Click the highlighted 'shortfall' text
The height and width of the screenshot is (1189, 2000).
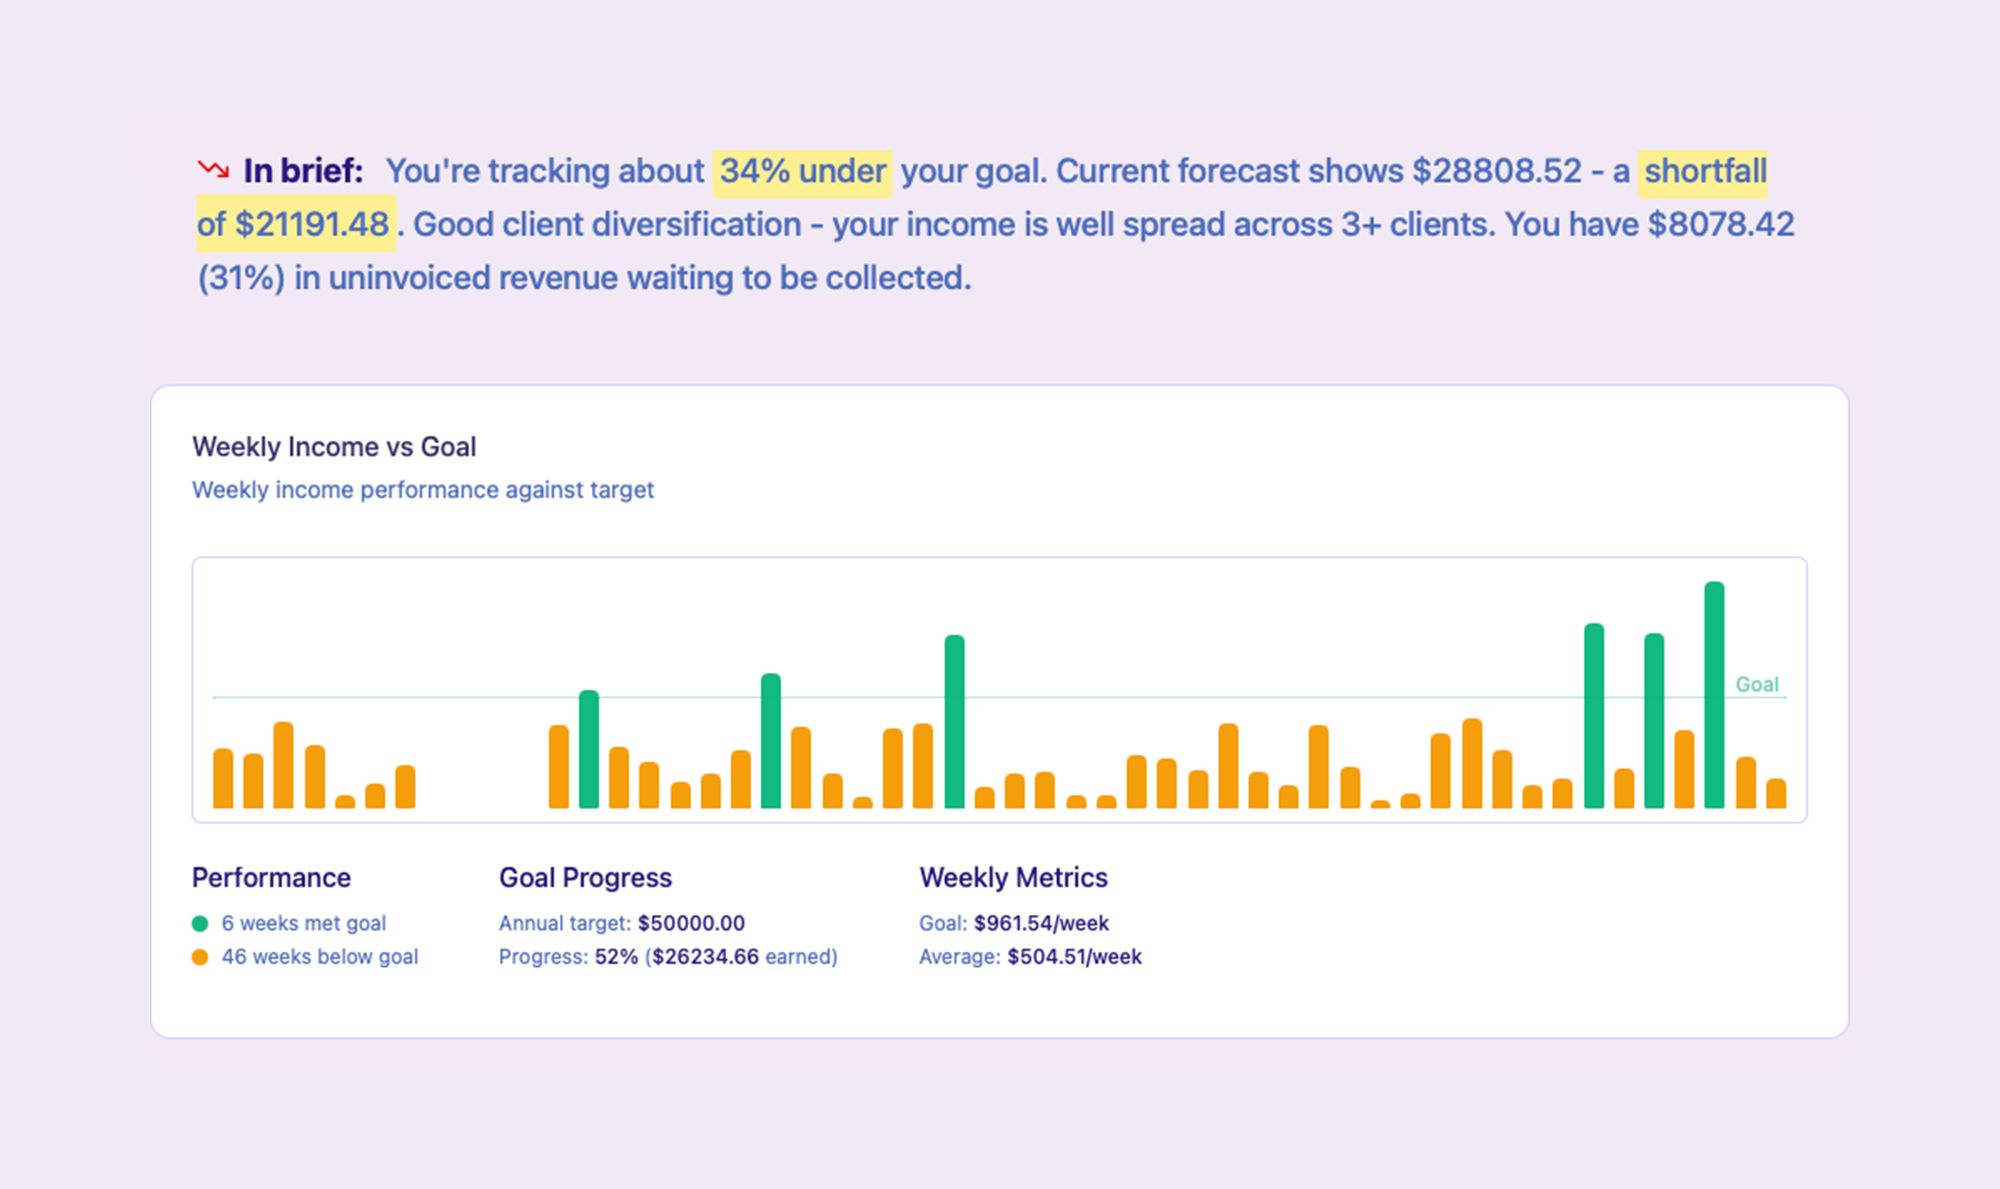tap(1705, 171)
